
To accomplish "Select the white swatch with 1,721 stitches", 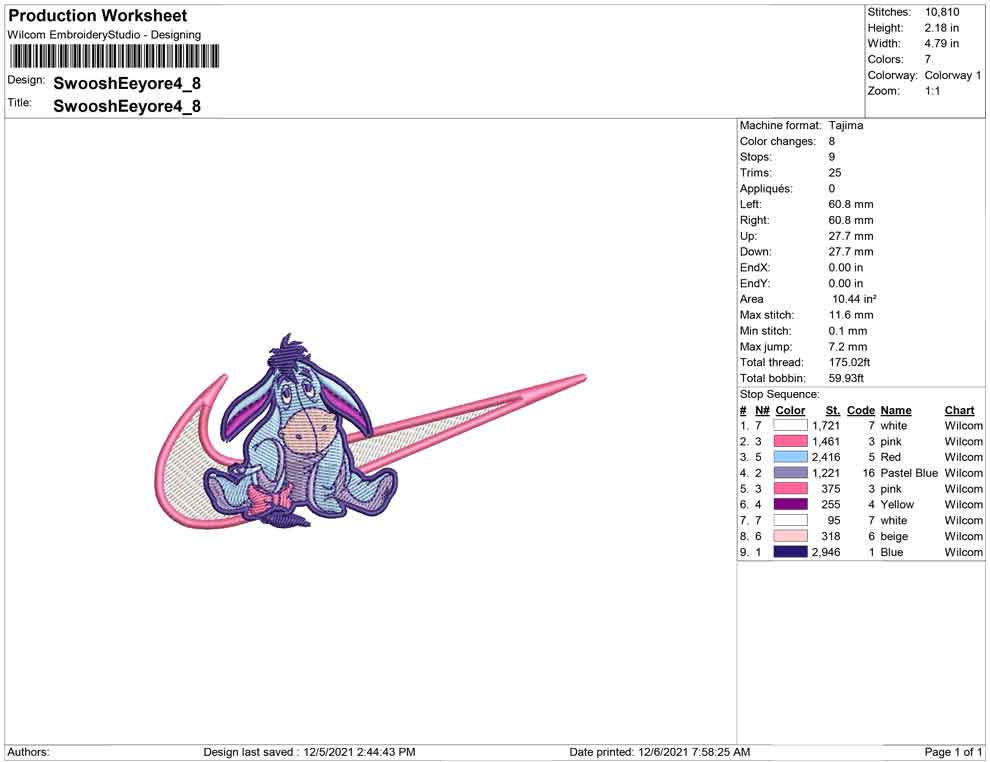I will [790, 426].
